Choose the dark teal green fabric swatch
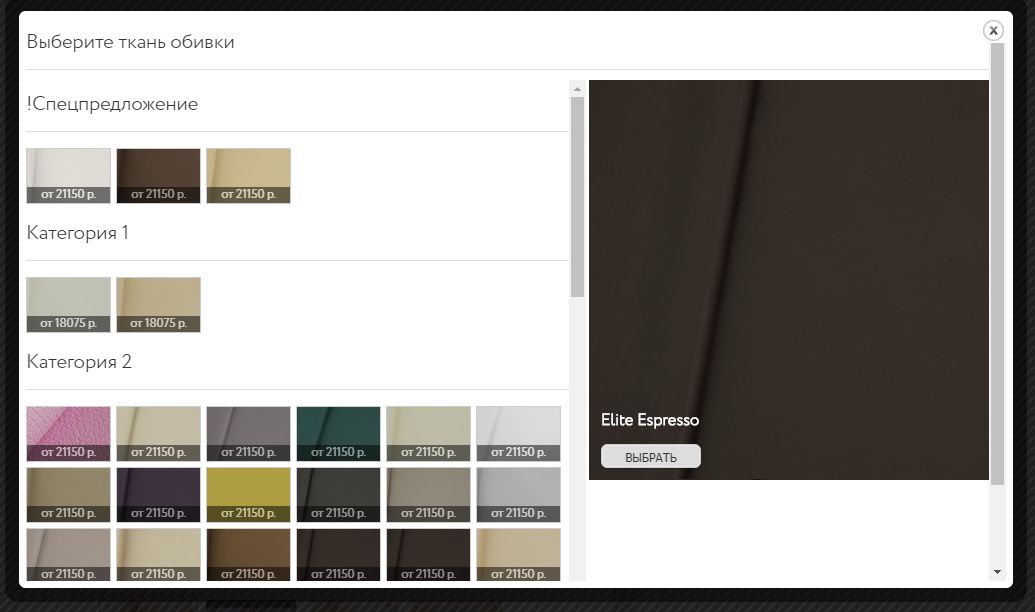Screen dimensions: 1035x612 click(x=338, y=428)
